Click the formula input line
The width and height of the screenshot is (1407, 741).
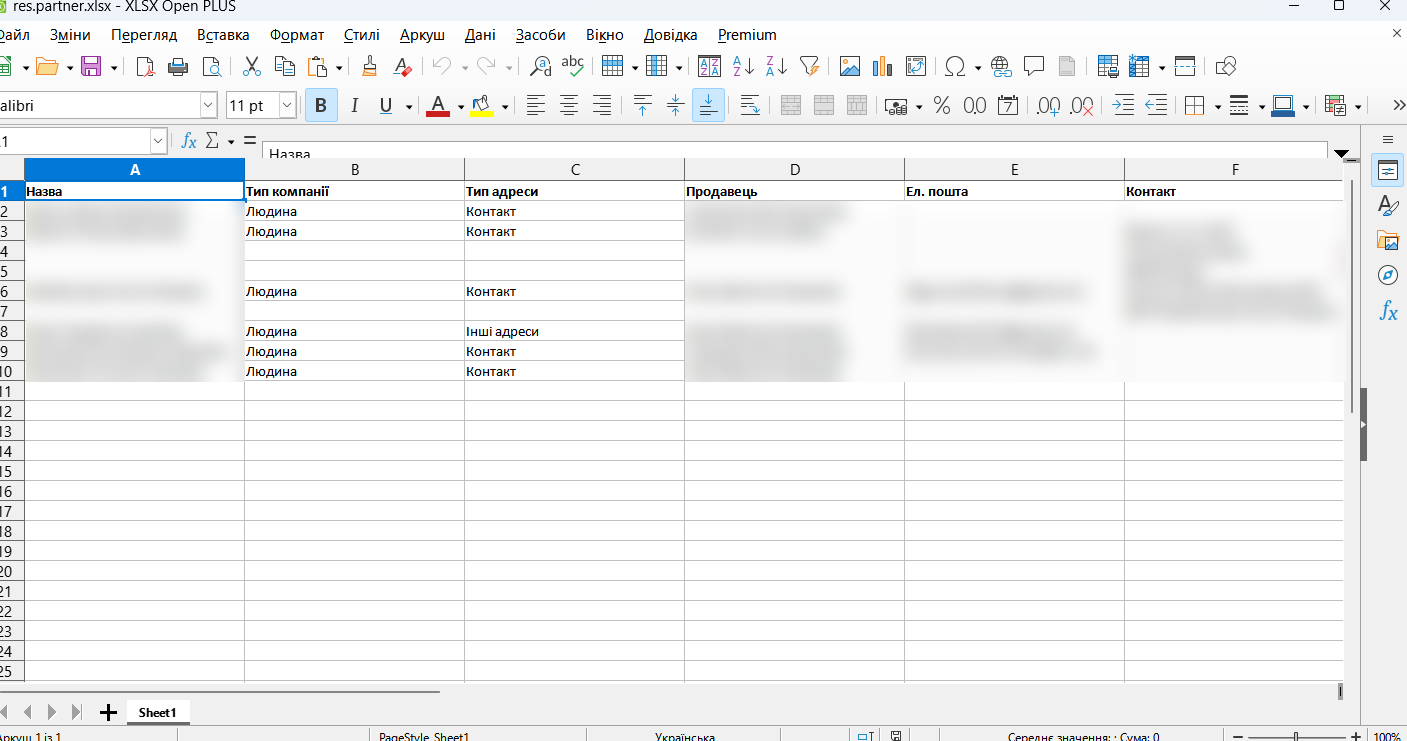[x=797, y=151]
